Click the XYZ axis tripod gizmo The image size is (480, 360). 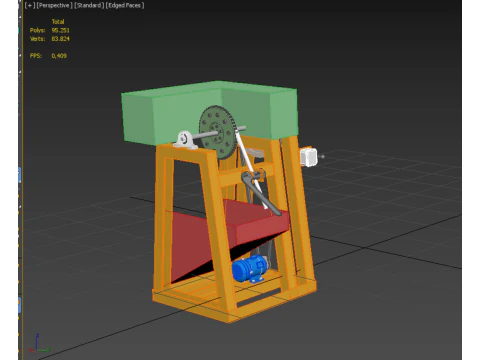pyautogui.click(x=39, y=343)
